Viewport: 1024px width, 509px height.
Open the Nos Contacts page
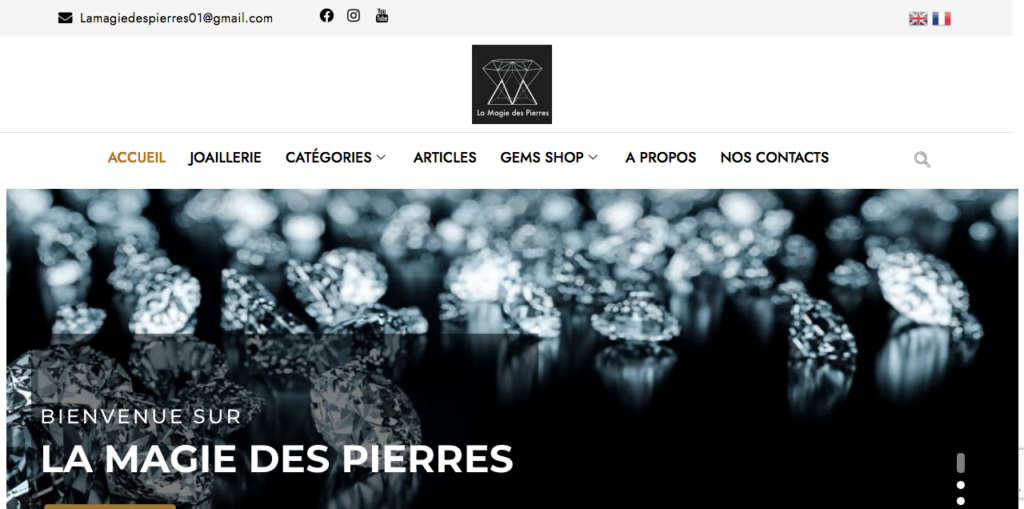click(775, 157)
